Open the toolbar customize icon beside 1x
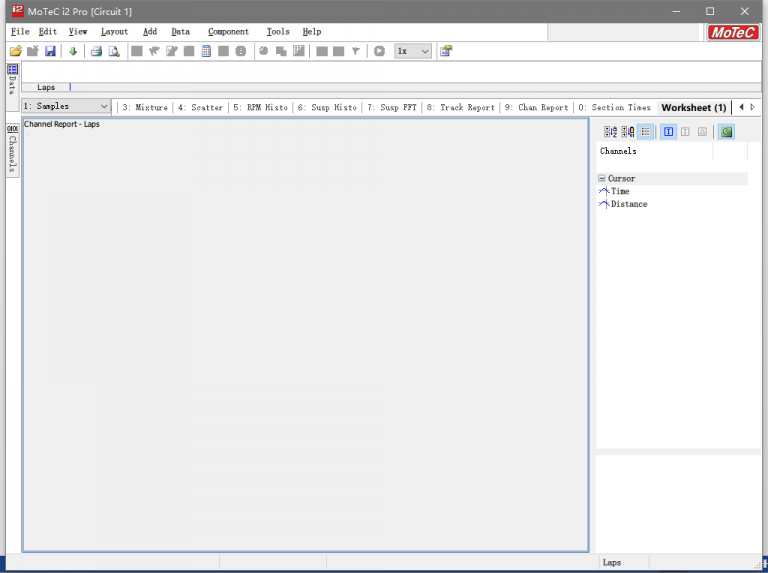Image resolution: width=768 pixels, height=573 pixels. pos(446,51)
